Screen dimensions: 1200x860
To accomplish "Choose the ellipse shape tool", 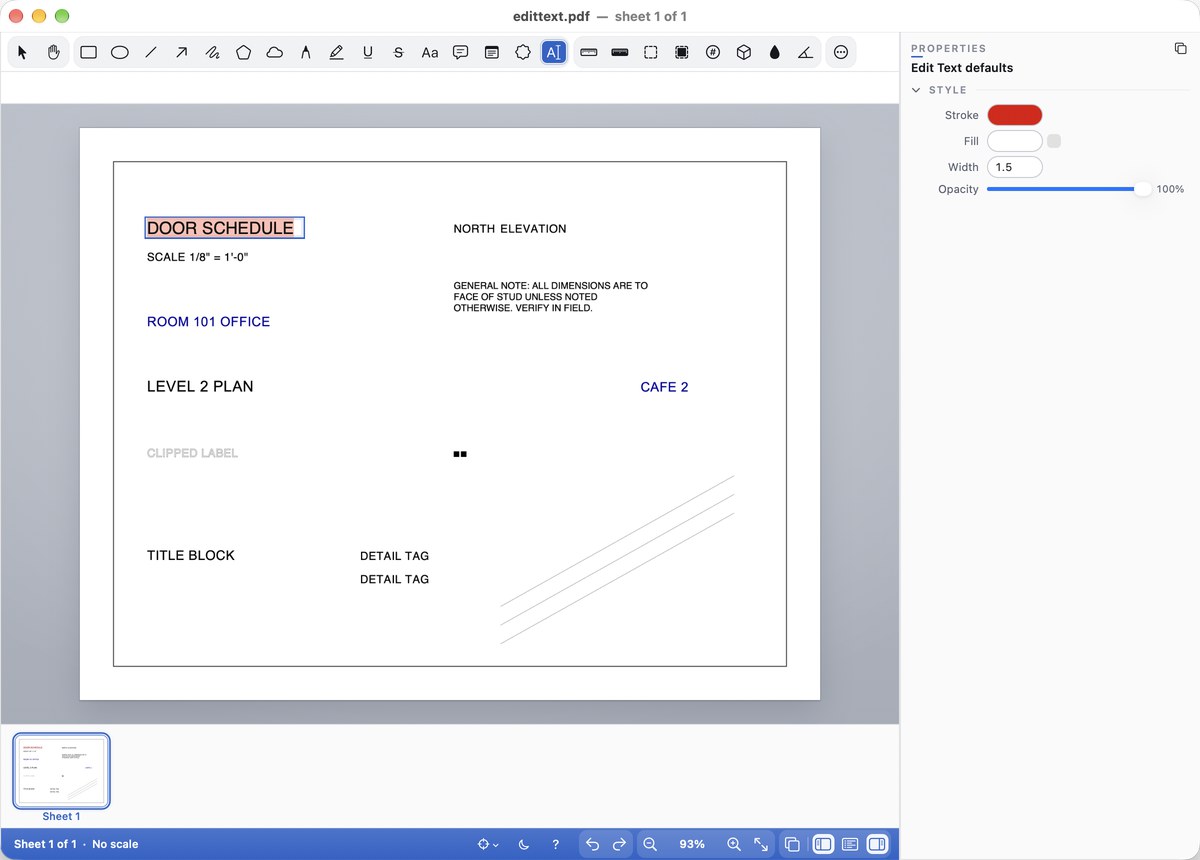I will point(119,53).
